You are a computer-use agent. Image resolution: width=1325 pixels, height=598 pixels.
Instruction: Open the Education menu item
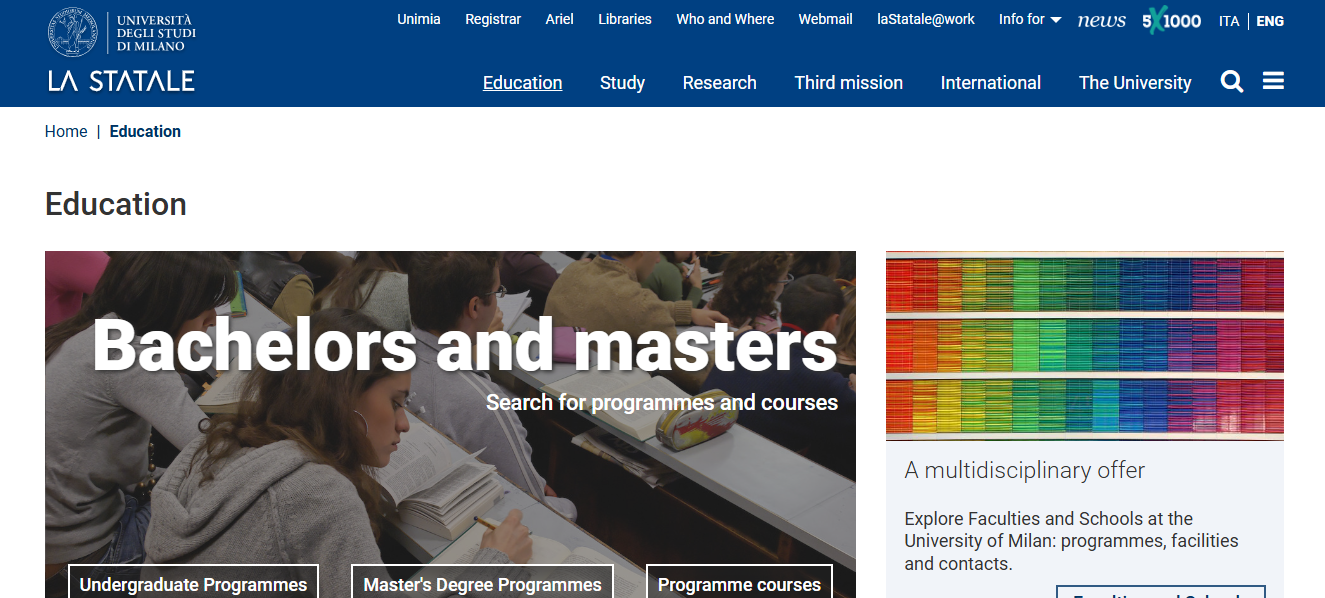pyautogui.click(x=522, y=83)
